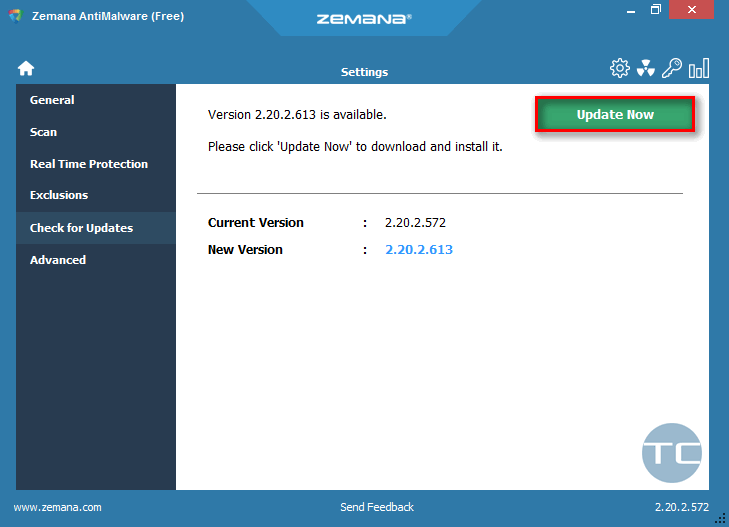Click the Update Now button
This screenshot has height=527, width=729.
615,114
